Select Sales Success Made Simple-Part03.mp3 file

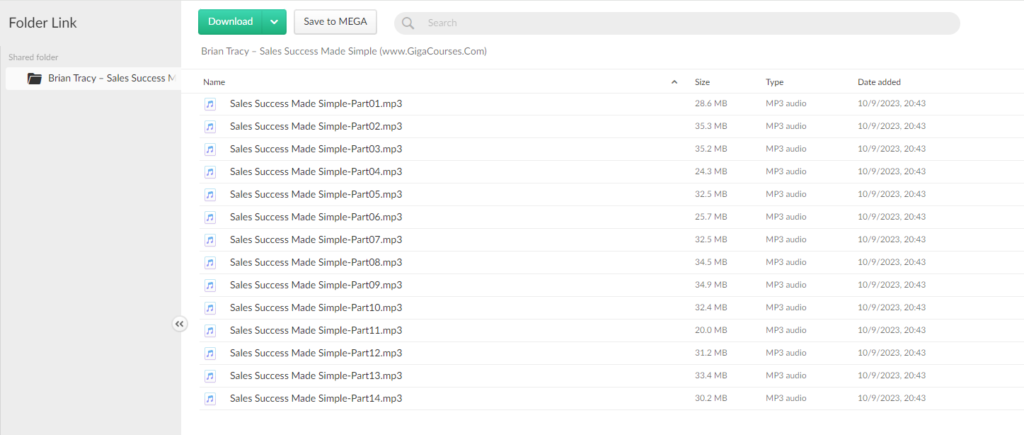click(315, 149)
